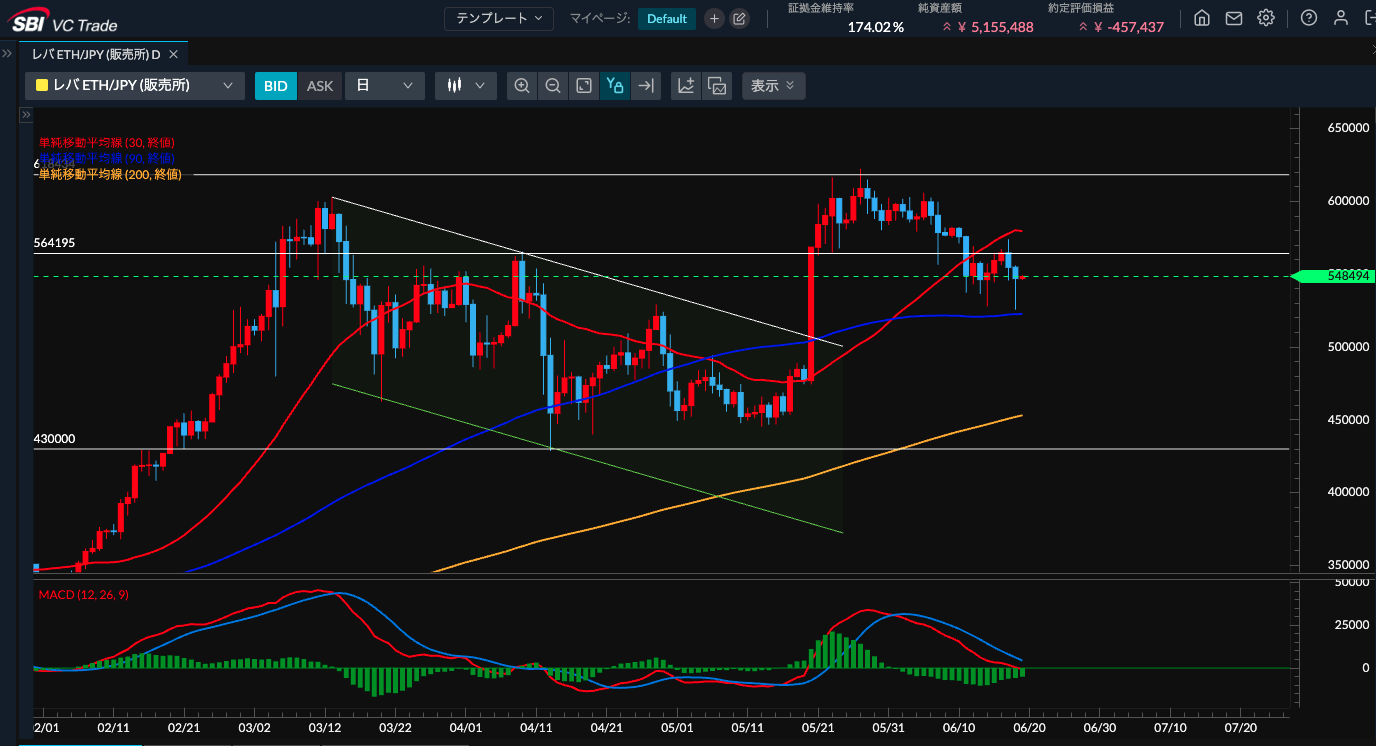Edit the current My Page layout
The width and height of the screenshot is (1376, 746).
coord(739,18)
